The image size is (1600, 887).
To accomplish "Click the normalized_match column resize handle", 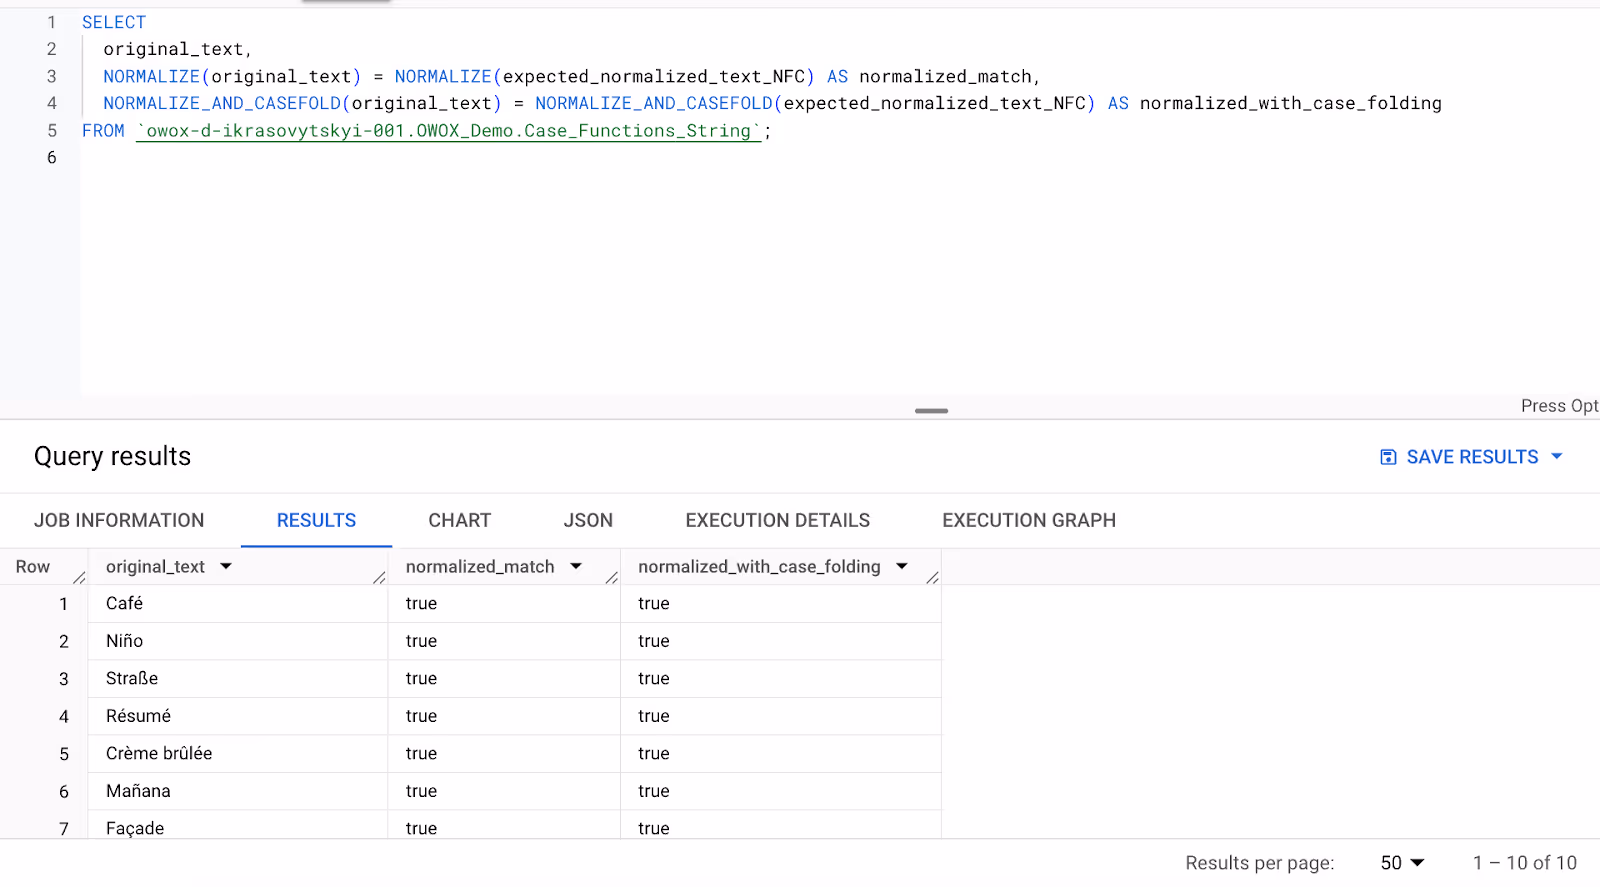I will 612,578.
